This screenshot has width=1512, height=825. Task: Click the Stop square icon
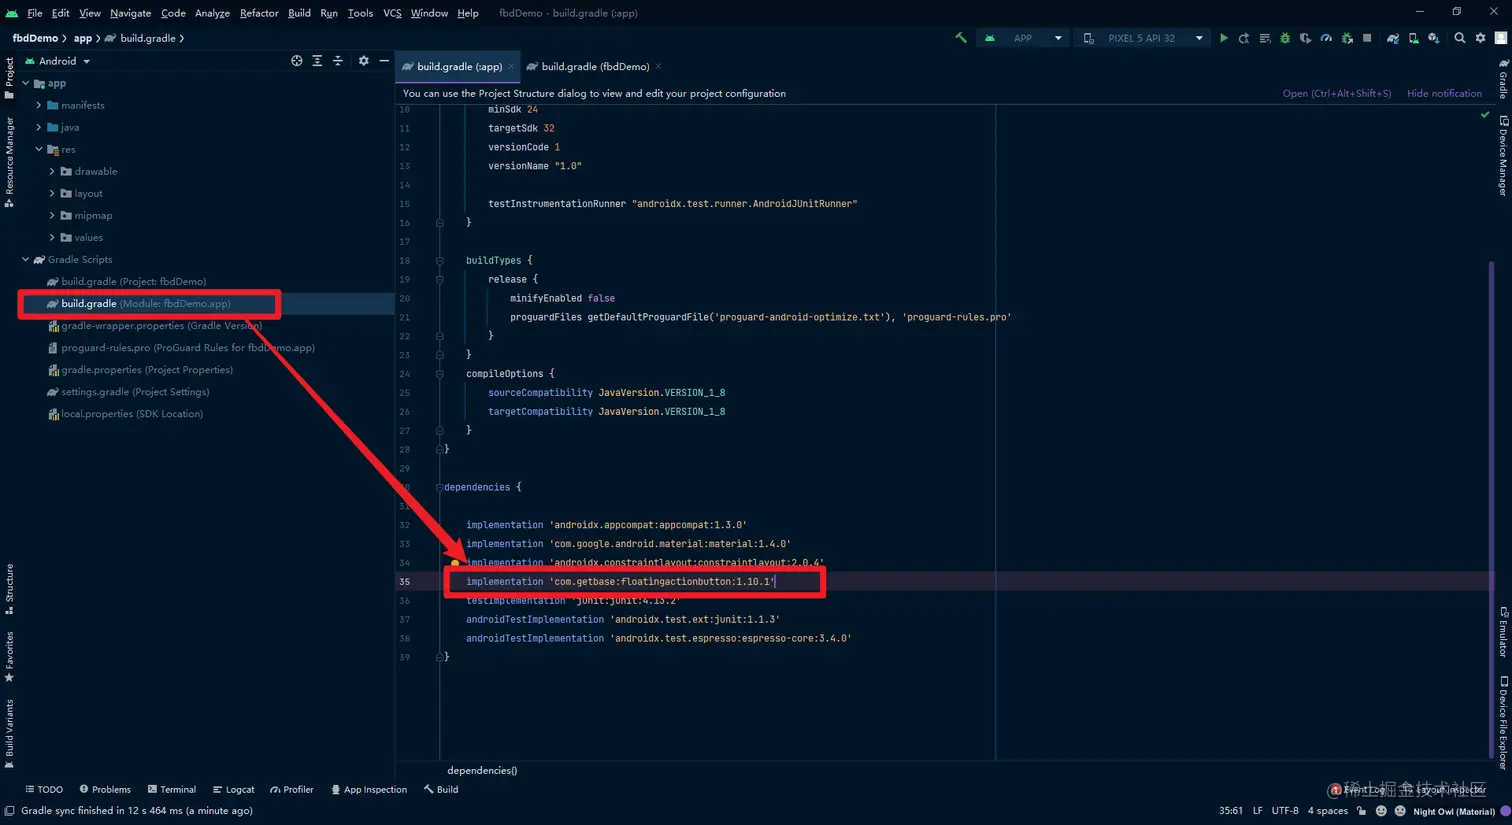coord(1367,38)
